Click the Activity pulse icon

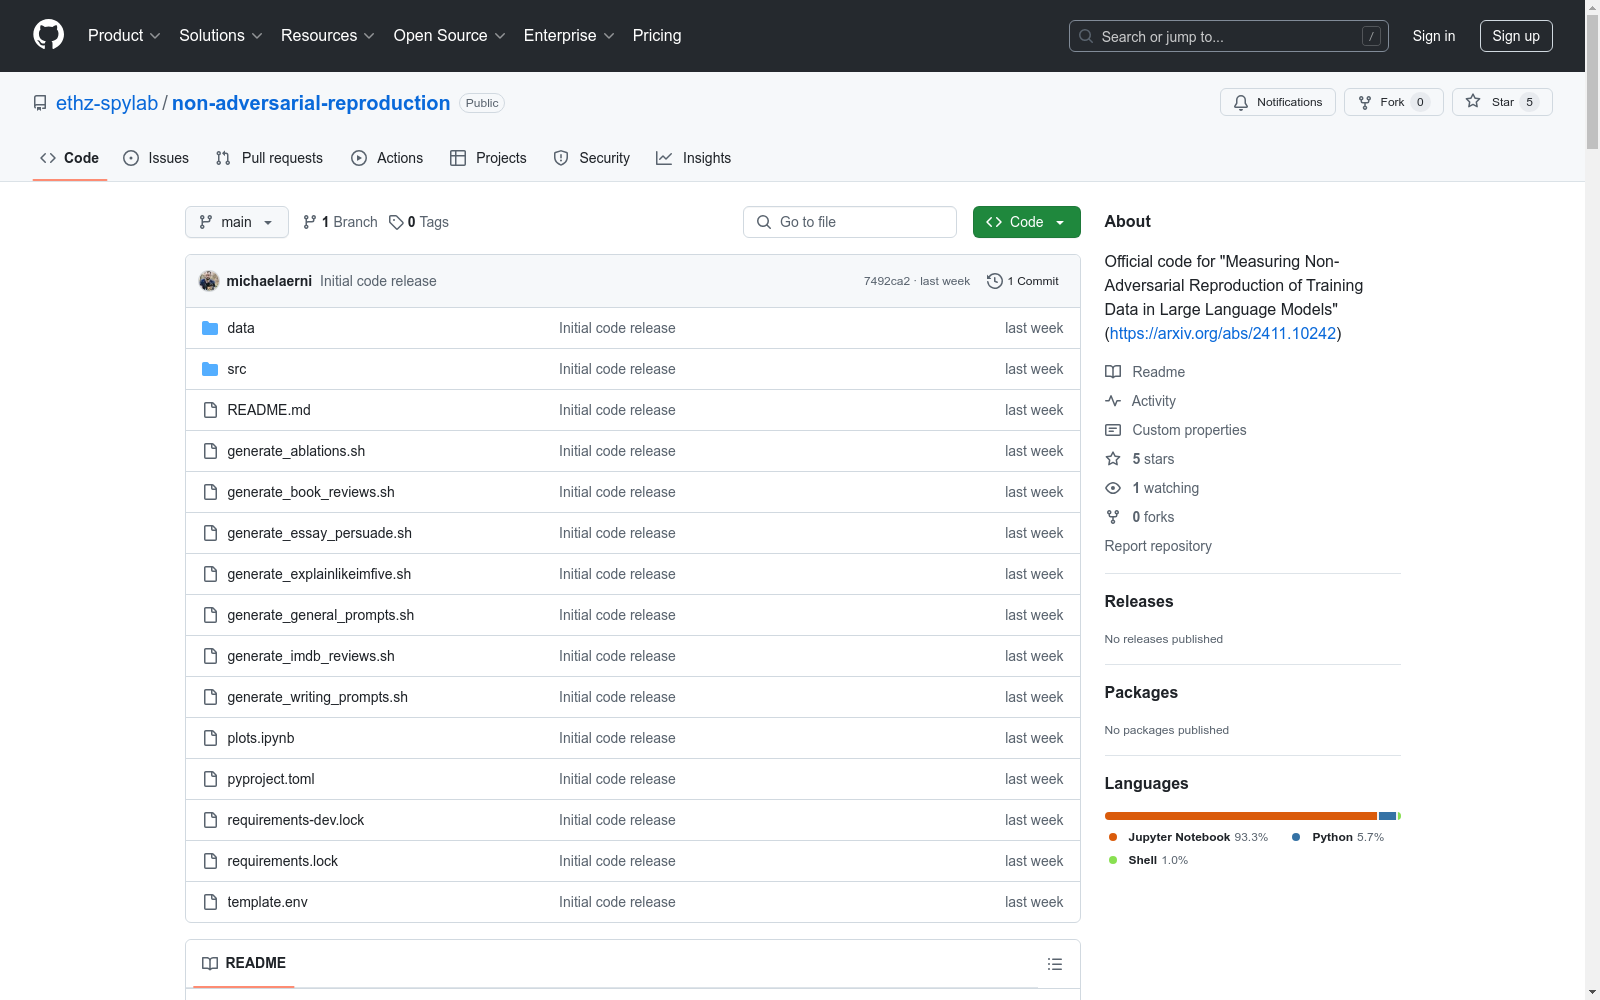(1113, 401)
